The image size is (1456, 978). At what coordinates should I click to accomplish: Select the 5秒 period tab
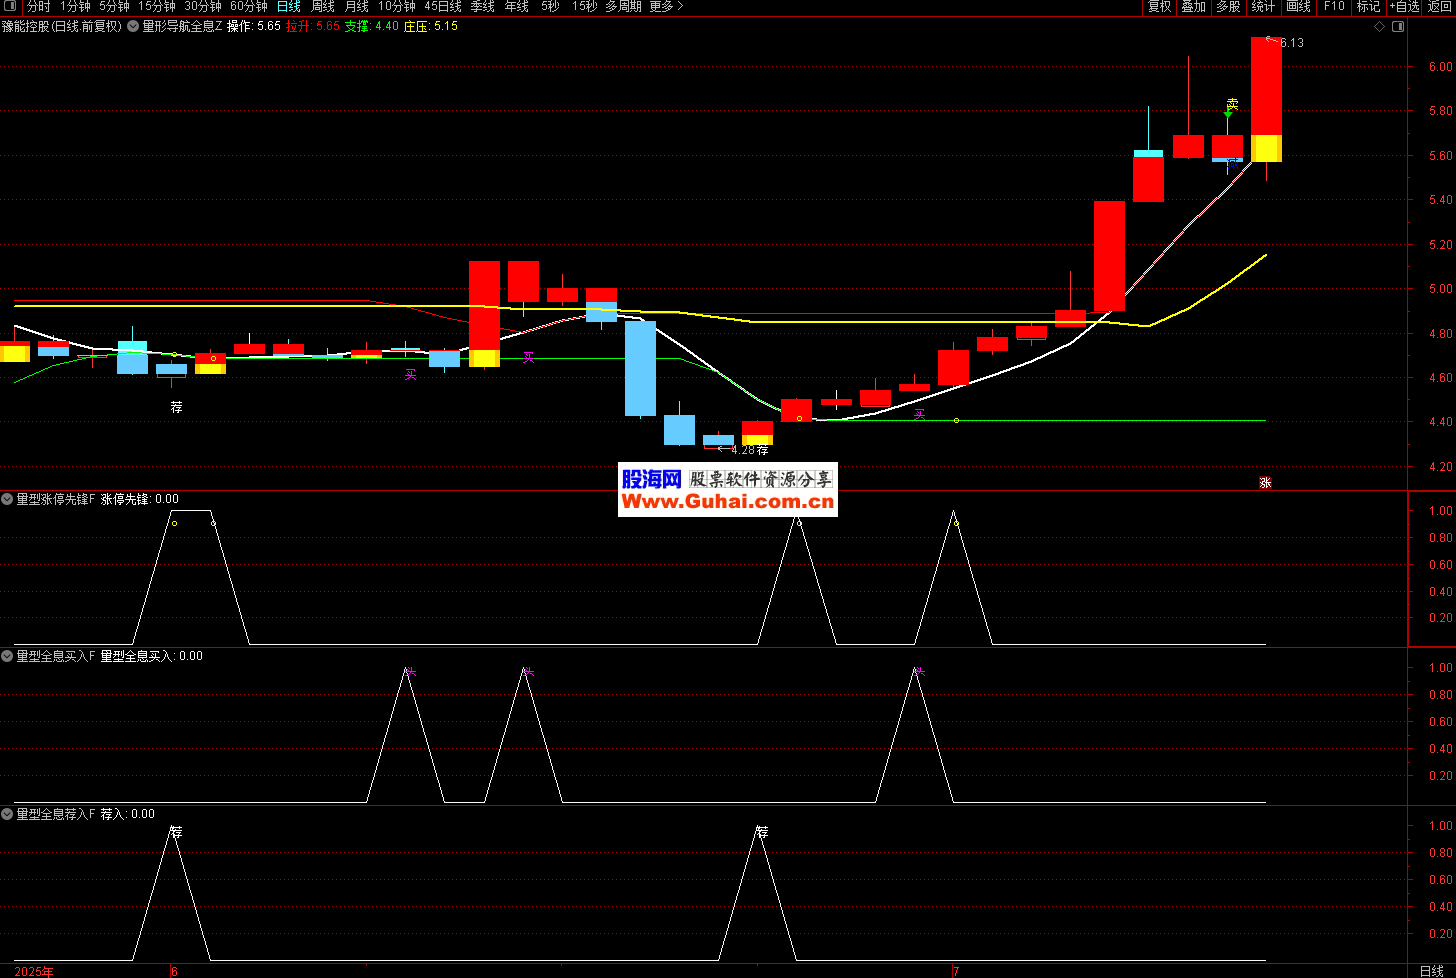[x=550, y=7]
